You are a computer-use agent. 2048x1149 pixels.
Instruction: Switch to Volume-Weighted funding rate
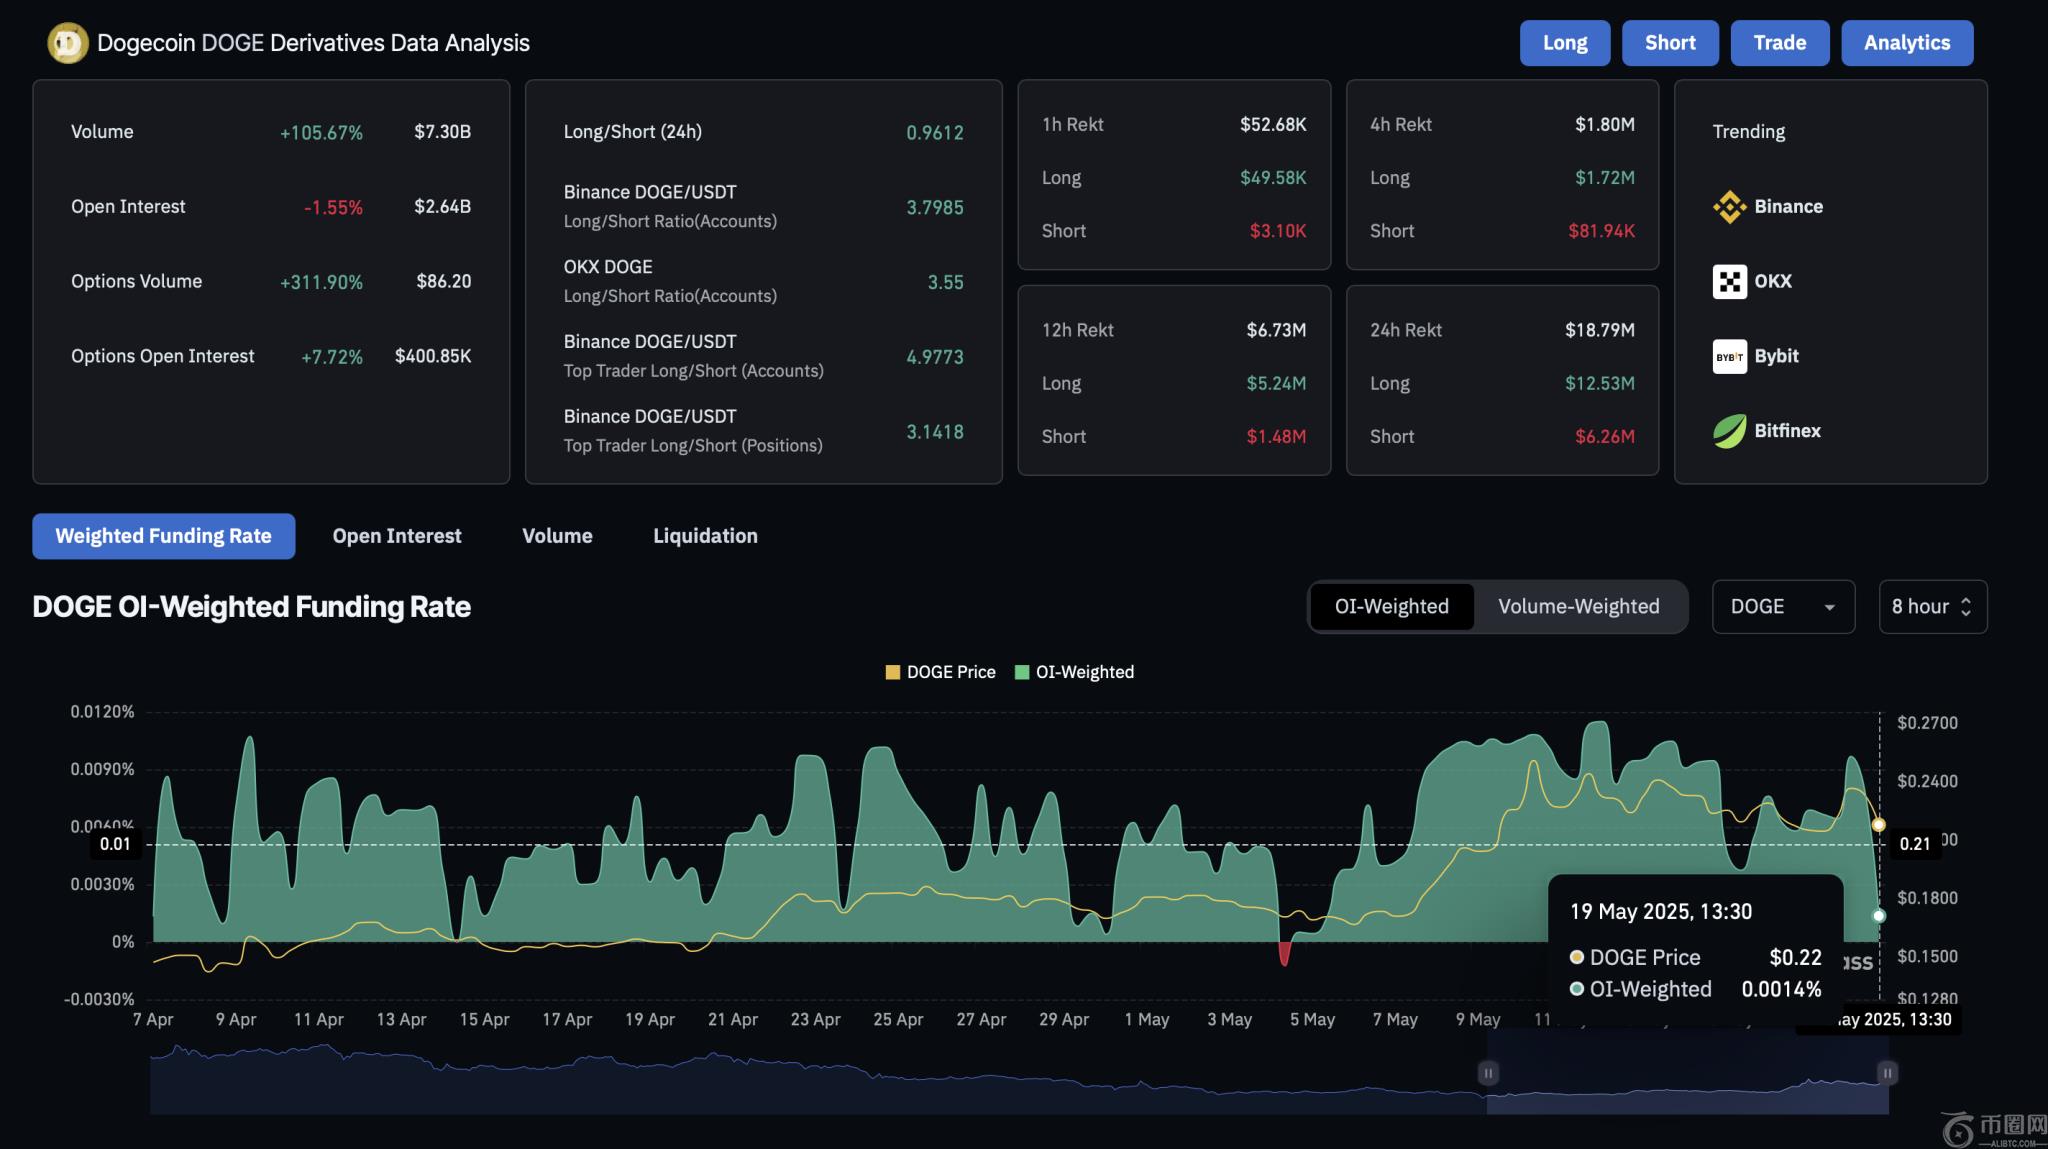1578,607
